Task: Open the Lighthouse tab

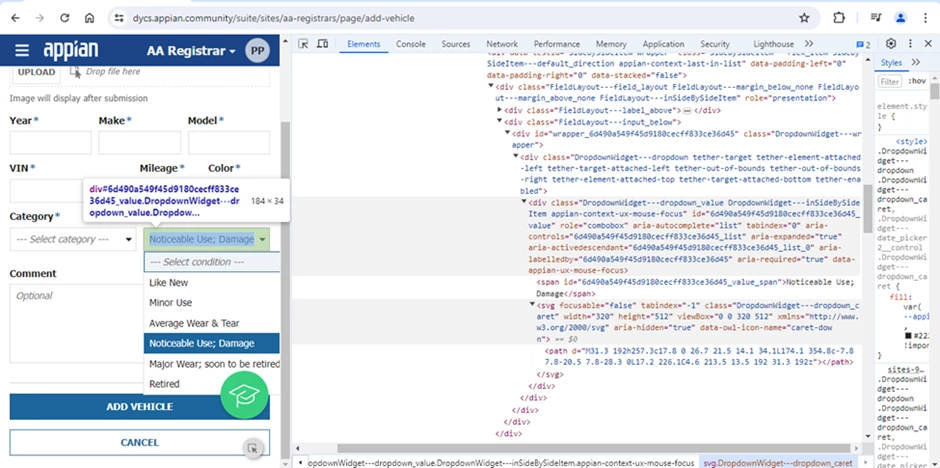Action: [x=773, y=44]
